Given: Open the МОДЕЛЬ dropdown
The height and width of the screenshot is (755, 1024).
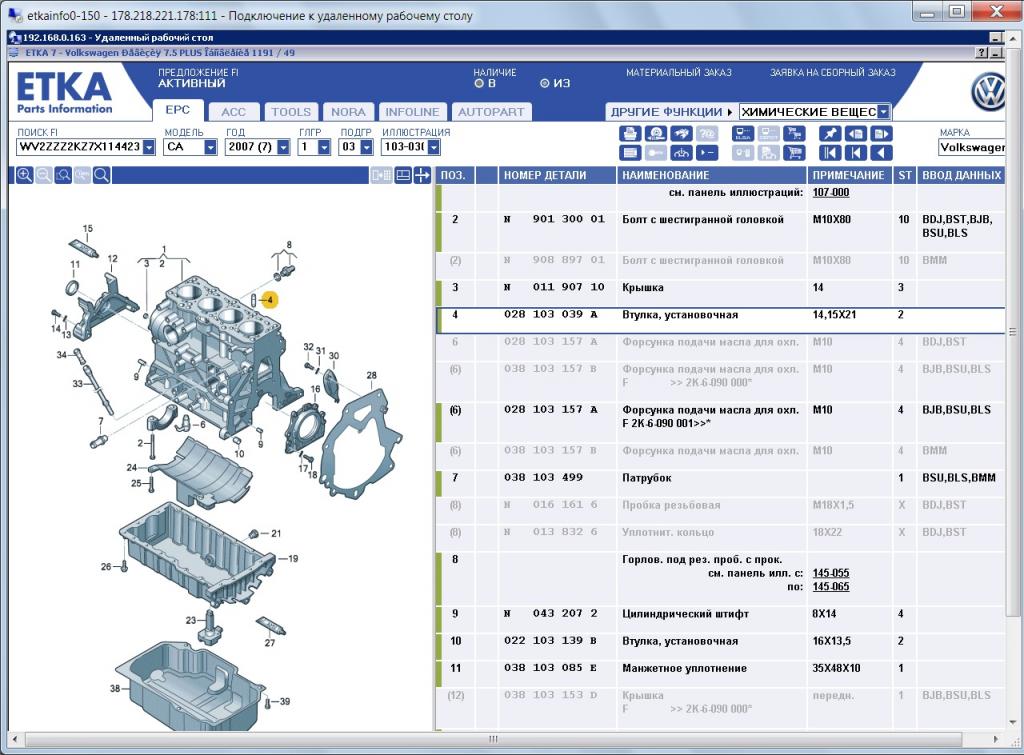Looking at the screenshot, I should [x=210, y=147].
